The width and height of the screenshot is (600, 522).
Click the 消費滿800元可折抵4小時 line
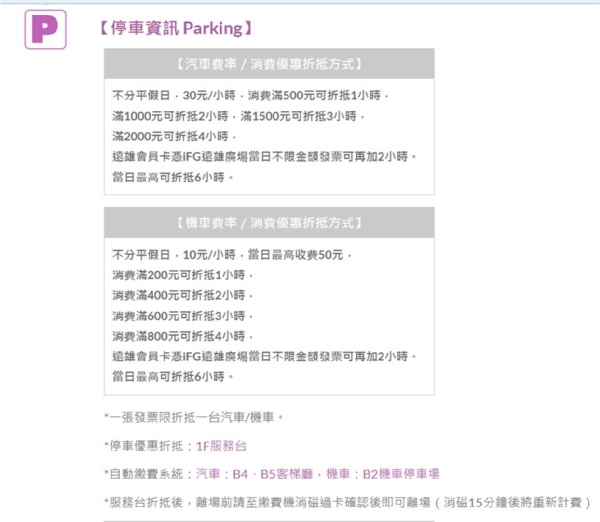pos(183,336)
